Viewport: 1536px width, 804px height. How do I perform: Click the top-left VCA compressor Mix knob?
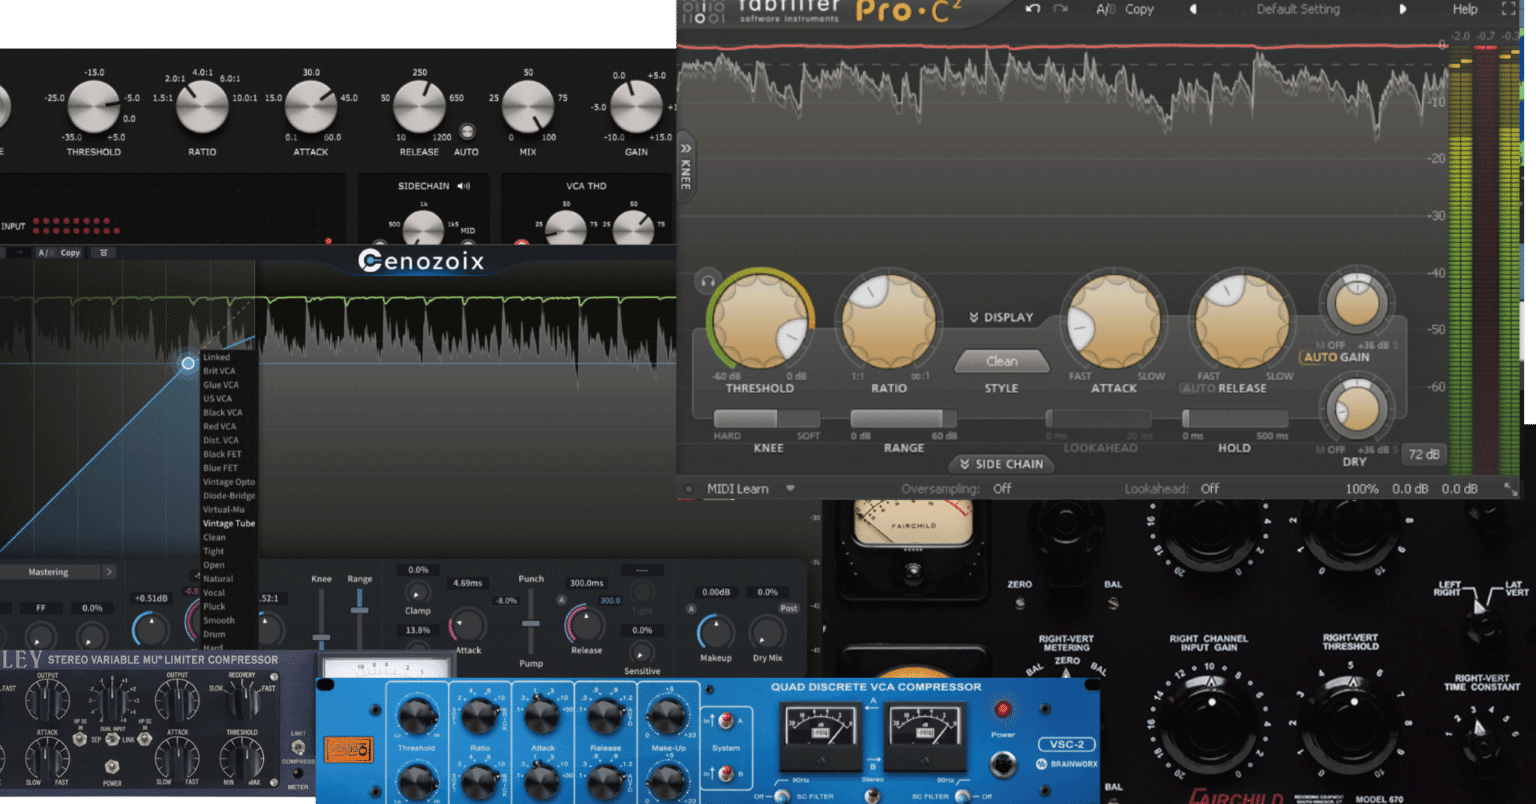(x=528, y=107)
